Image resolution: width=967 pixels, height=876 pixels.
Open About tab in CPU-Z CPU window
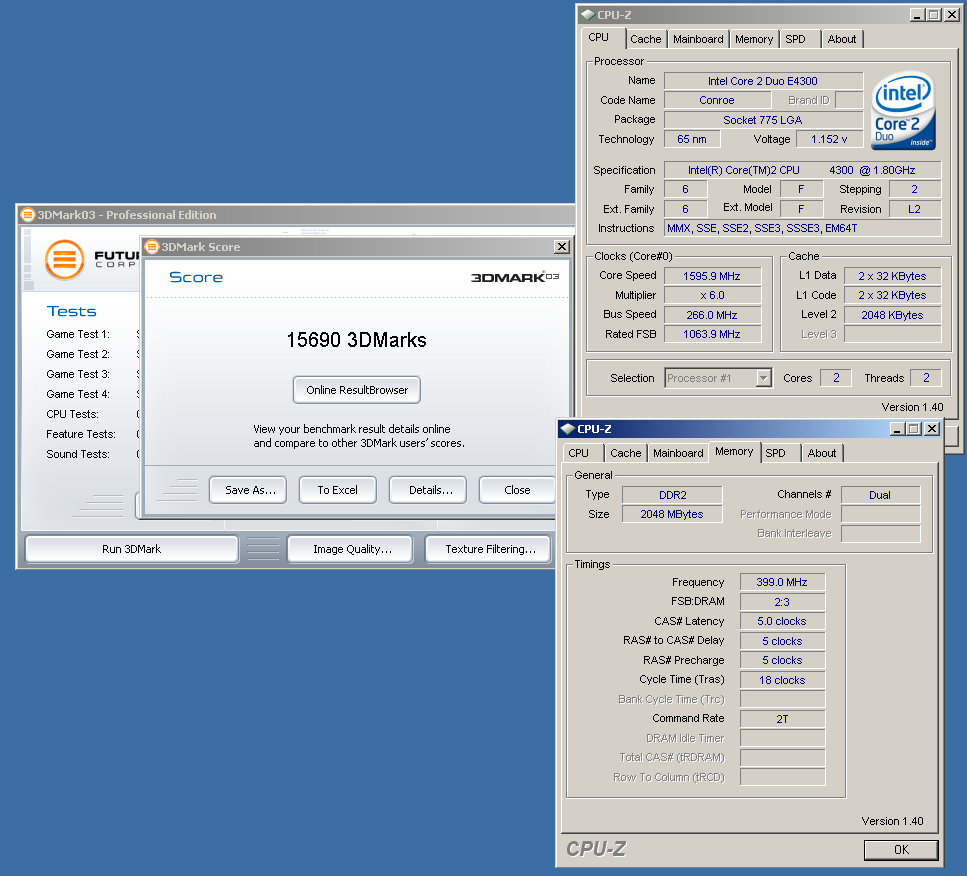click(x=842, y=39)
